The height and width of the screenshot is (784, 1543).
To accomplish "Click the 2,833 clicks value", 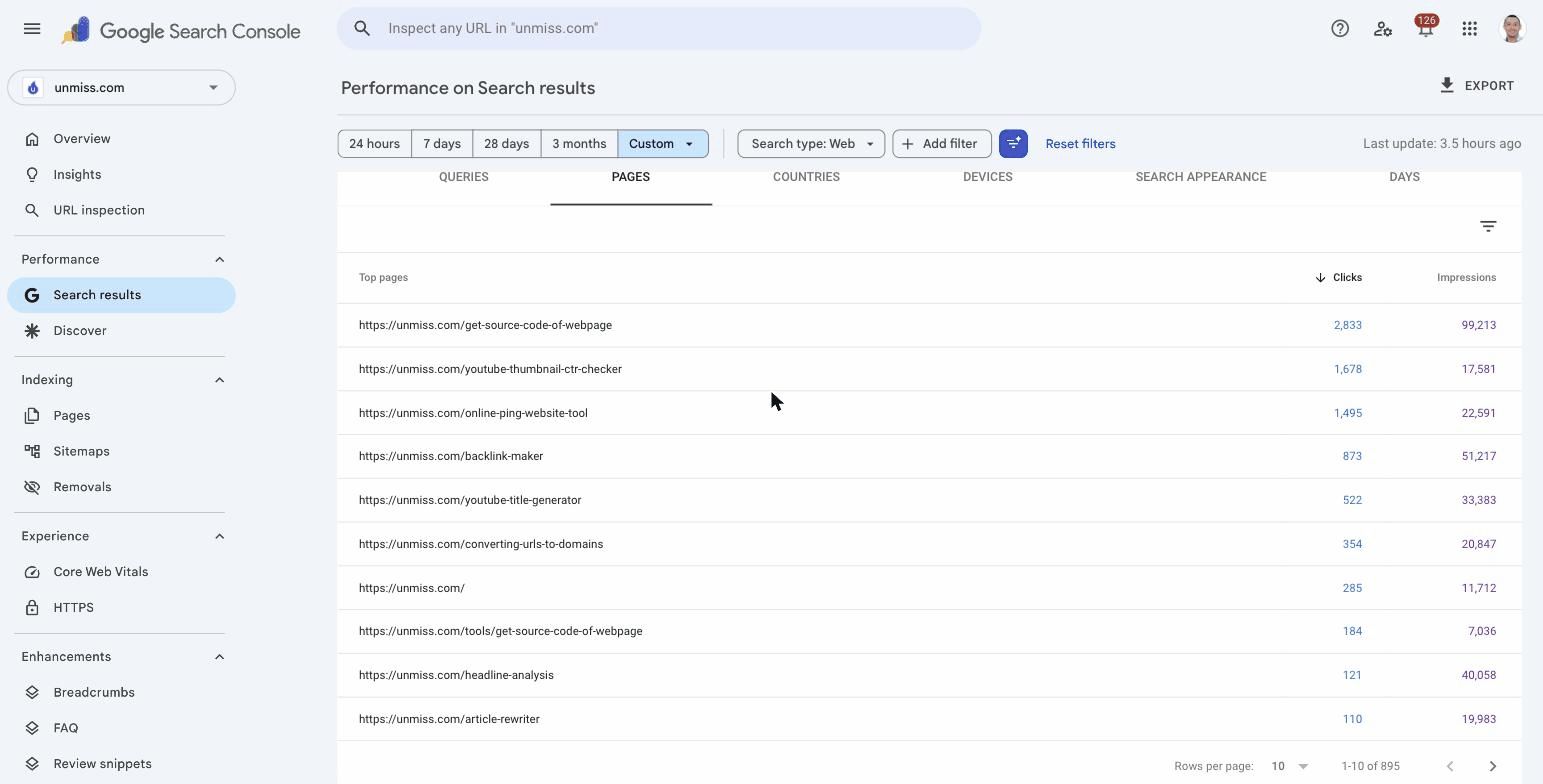I will pyautogui.click(x=1347, y=326).
